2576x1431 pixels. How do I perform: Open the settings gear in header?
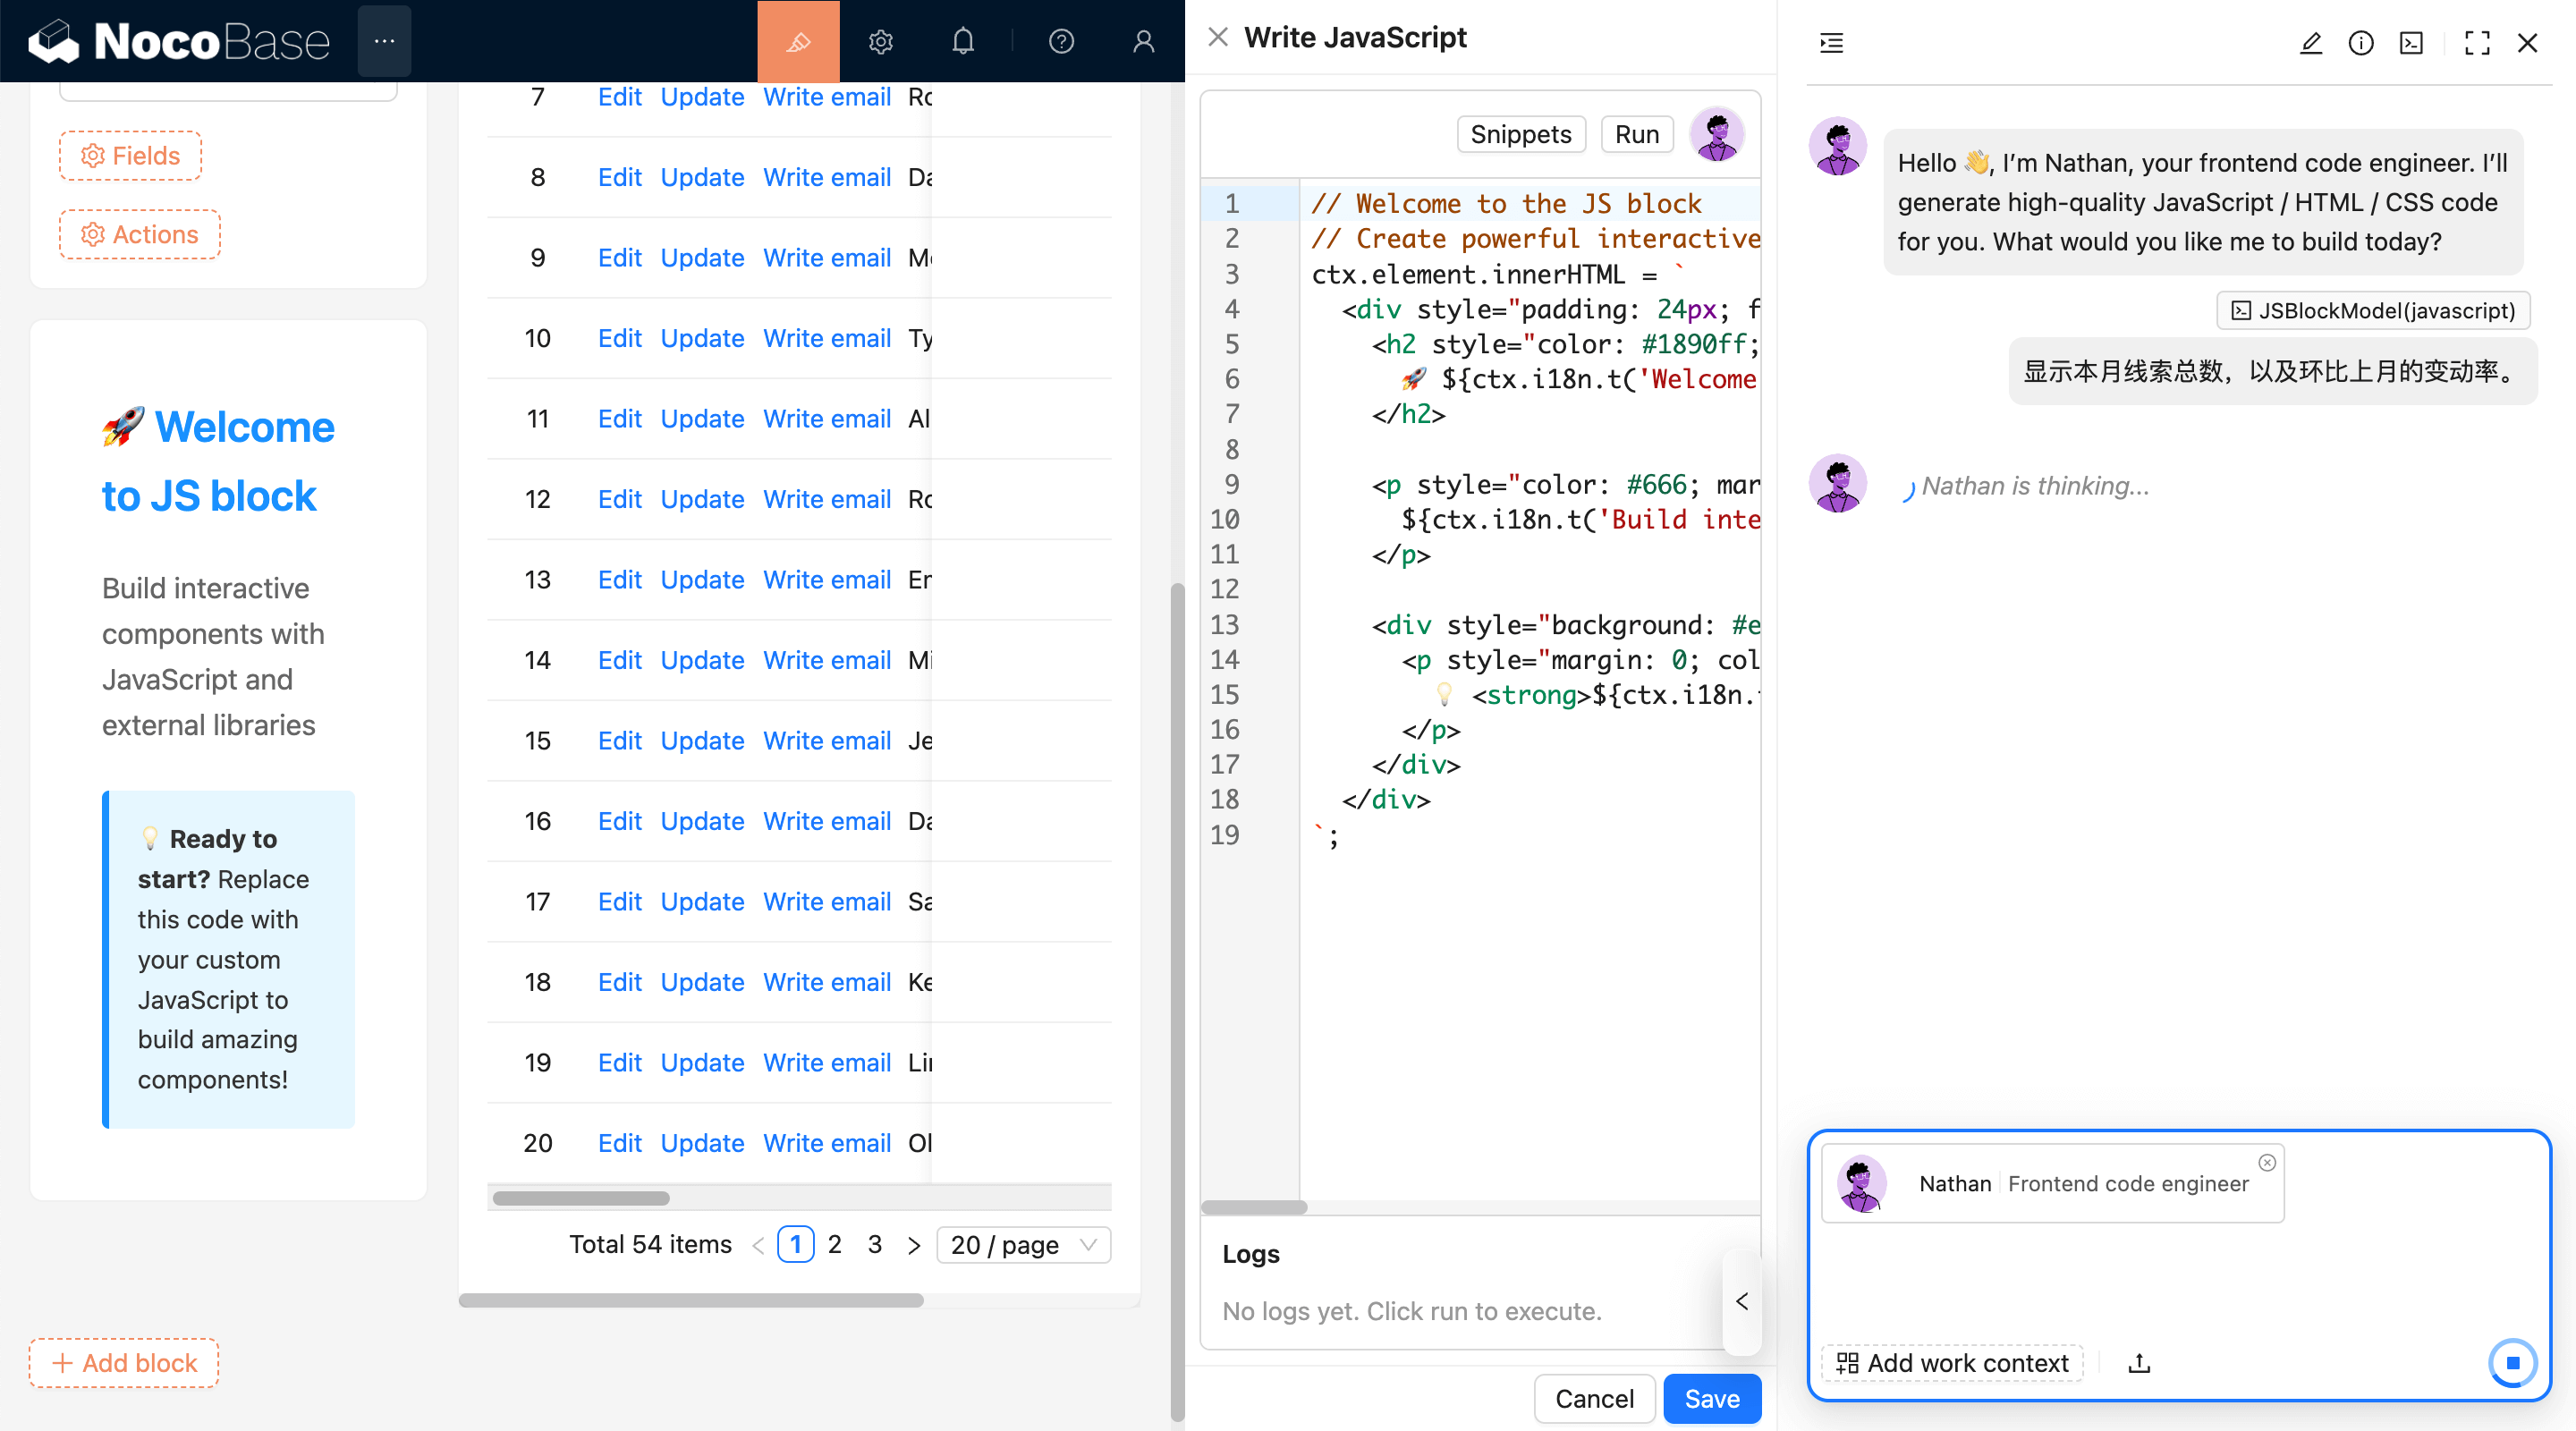[880, 41]
